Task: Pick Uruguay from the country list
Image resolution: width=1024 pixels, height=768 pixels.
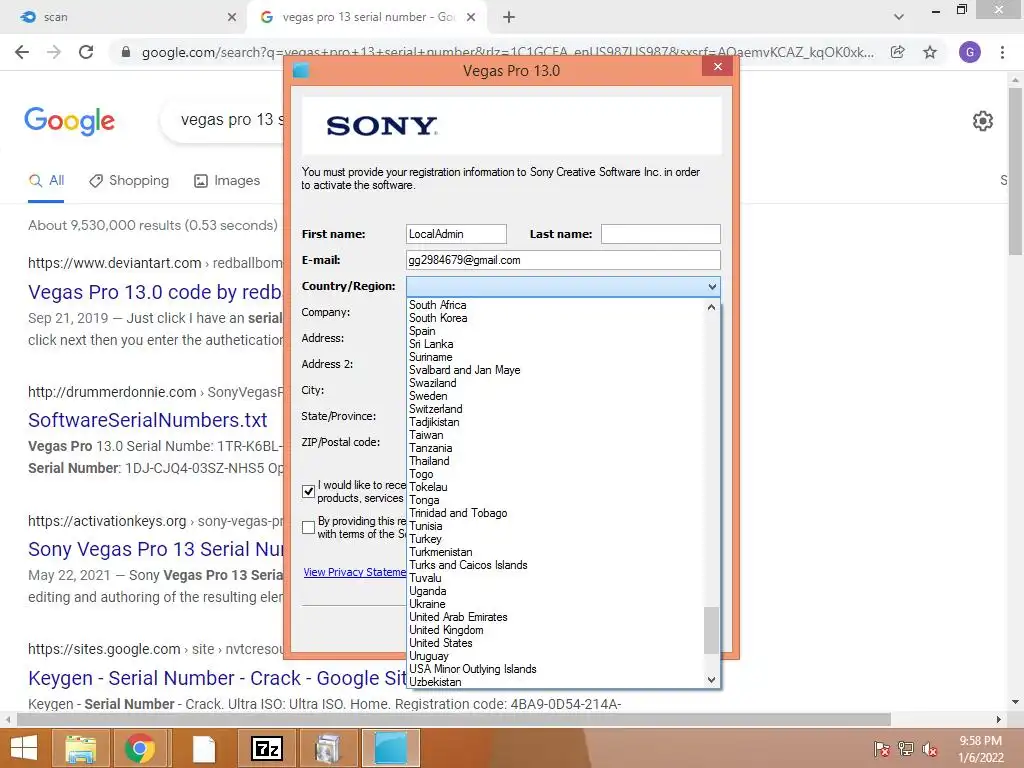Action: [x=428, y=656]
